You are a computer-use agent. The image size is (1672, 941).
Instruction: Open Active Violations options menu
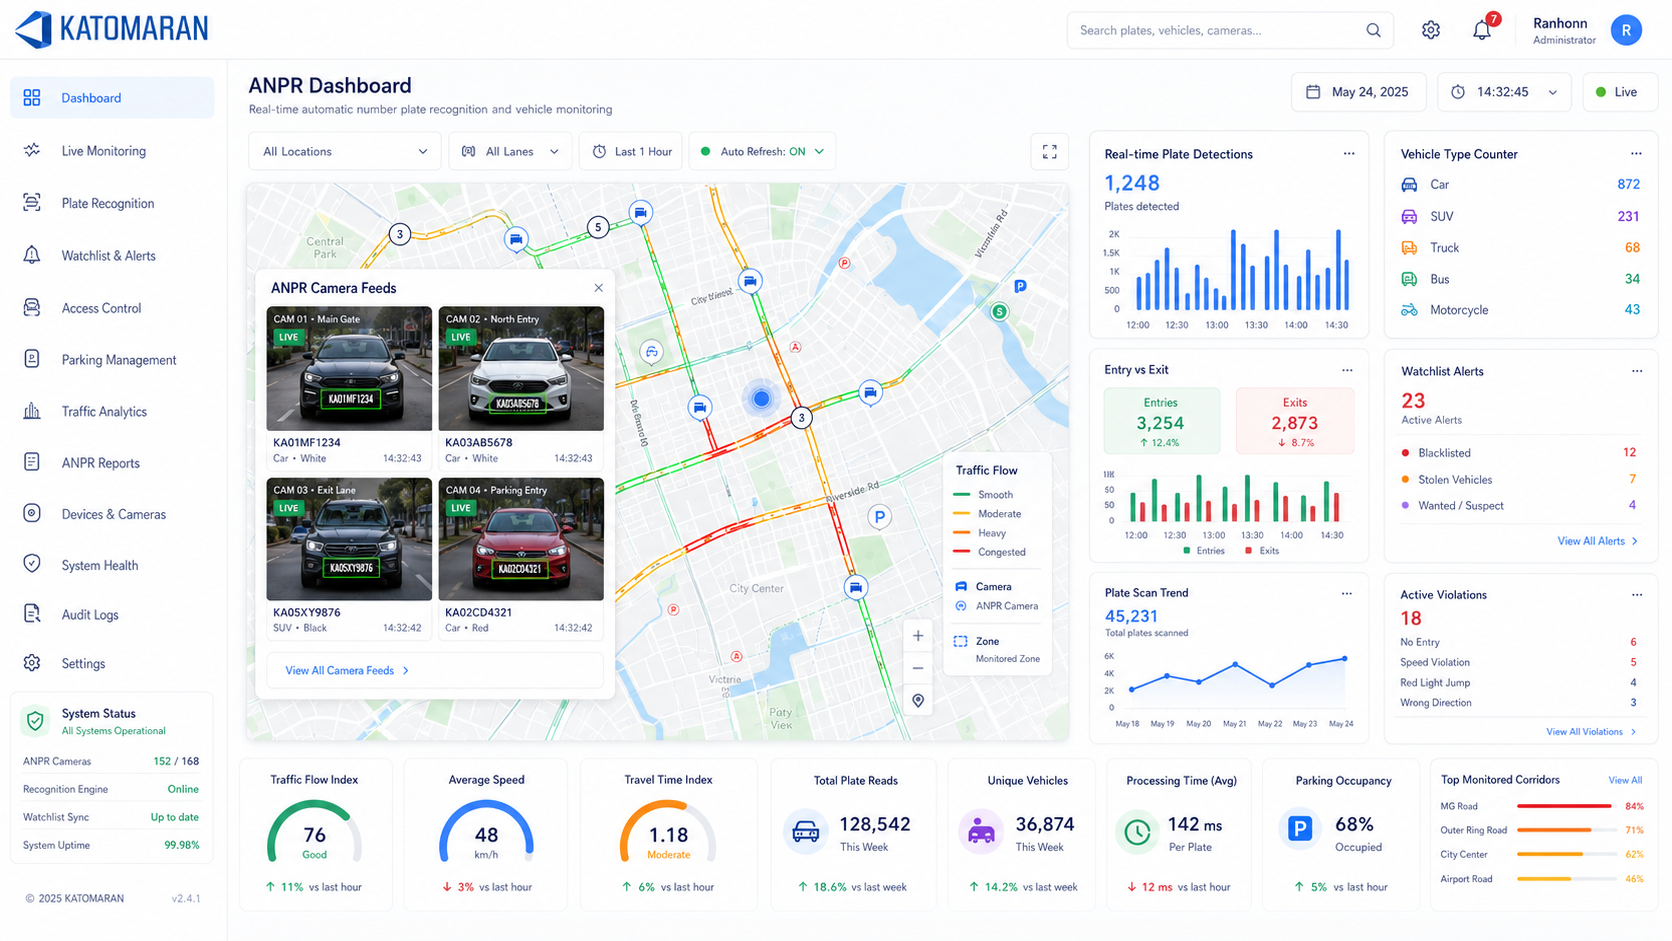pos(1637,595)
